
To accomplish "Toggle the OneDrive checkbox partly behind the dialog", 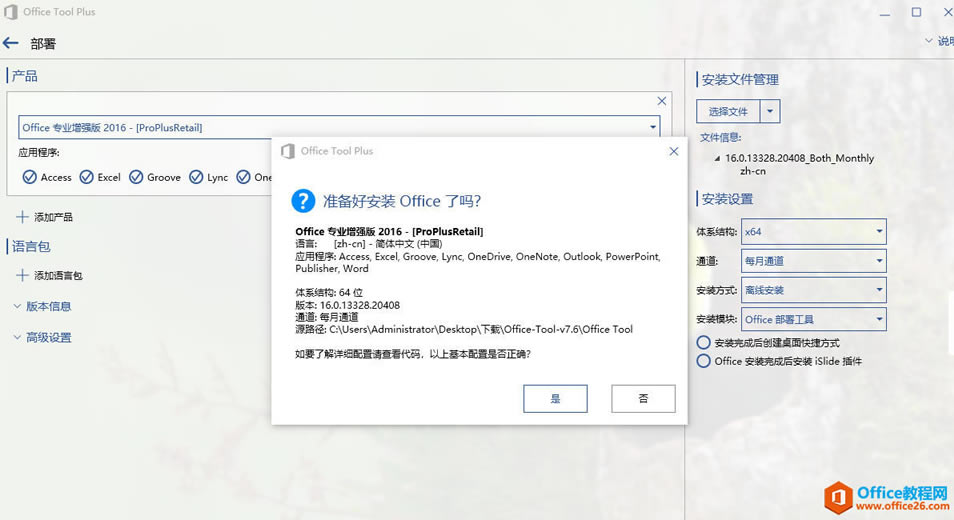I will 243,177.
